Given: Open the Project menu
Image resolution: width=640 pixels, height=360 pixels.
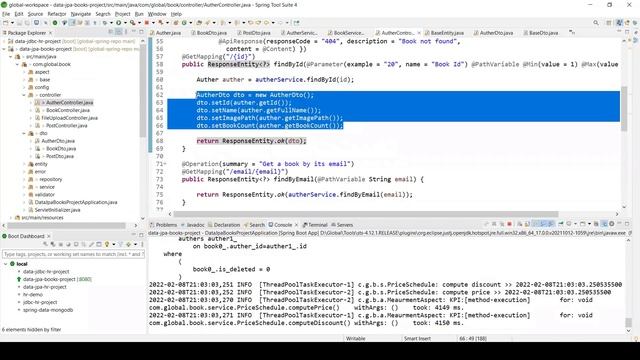Looking at the screenshot, I should point(122,14).
